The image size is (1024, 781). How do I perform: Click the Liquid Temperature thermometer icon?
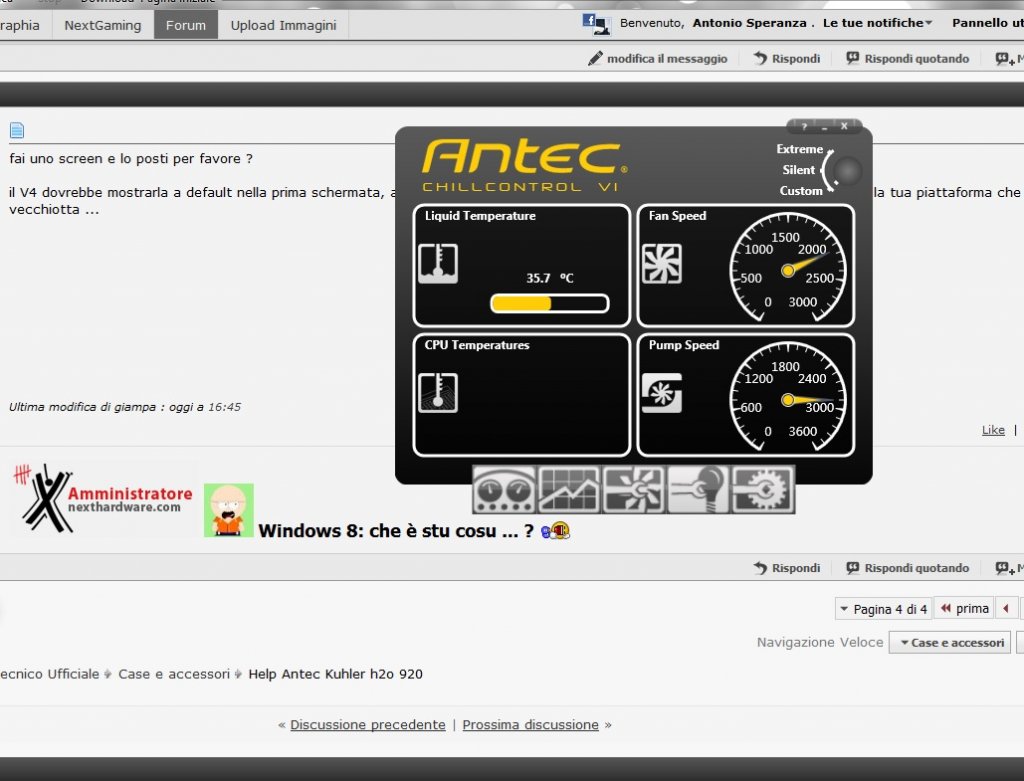point(438,264)
